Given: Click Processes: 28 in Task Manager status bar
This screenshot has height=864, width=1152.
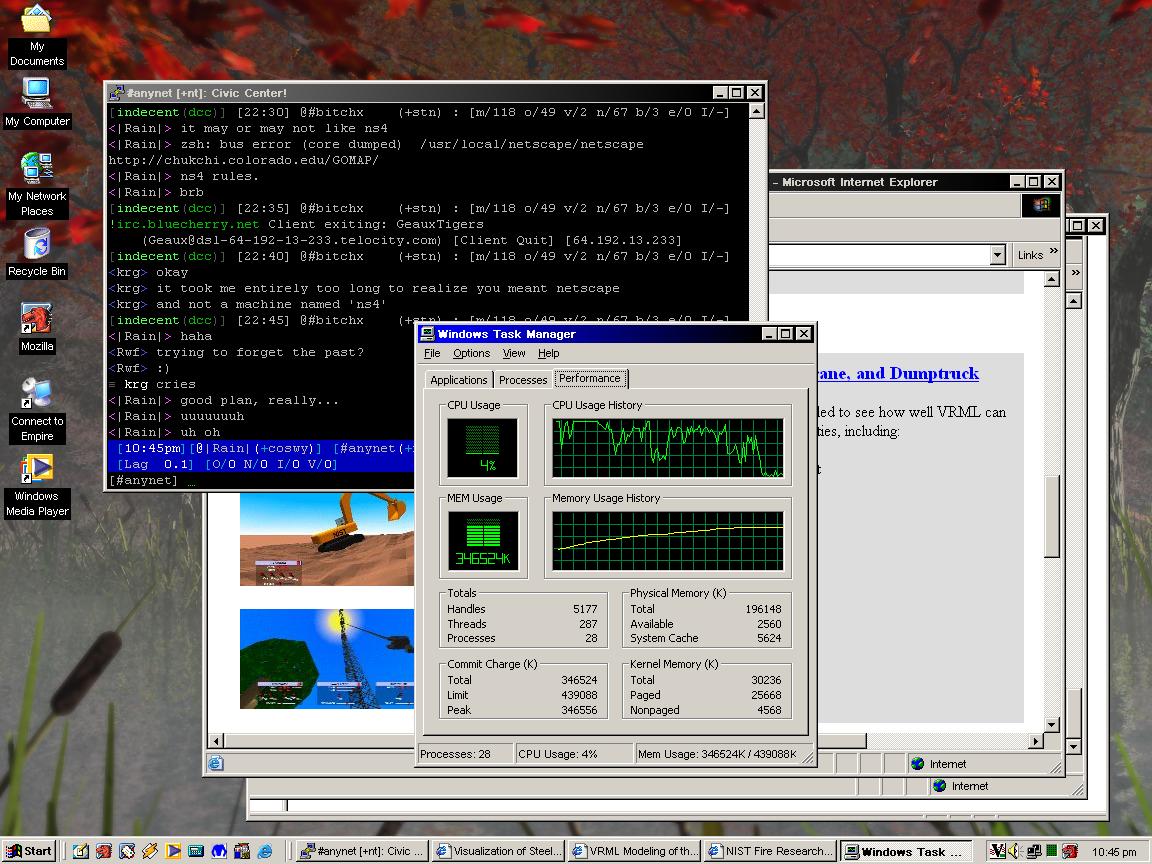Looking at the screenshot, I should (465, 754).
